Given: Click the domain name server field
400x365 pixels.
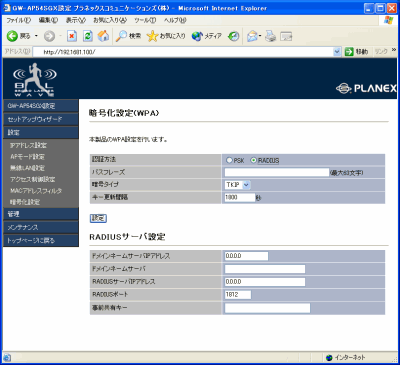Looking at the screenshot, I should point(265,269).
